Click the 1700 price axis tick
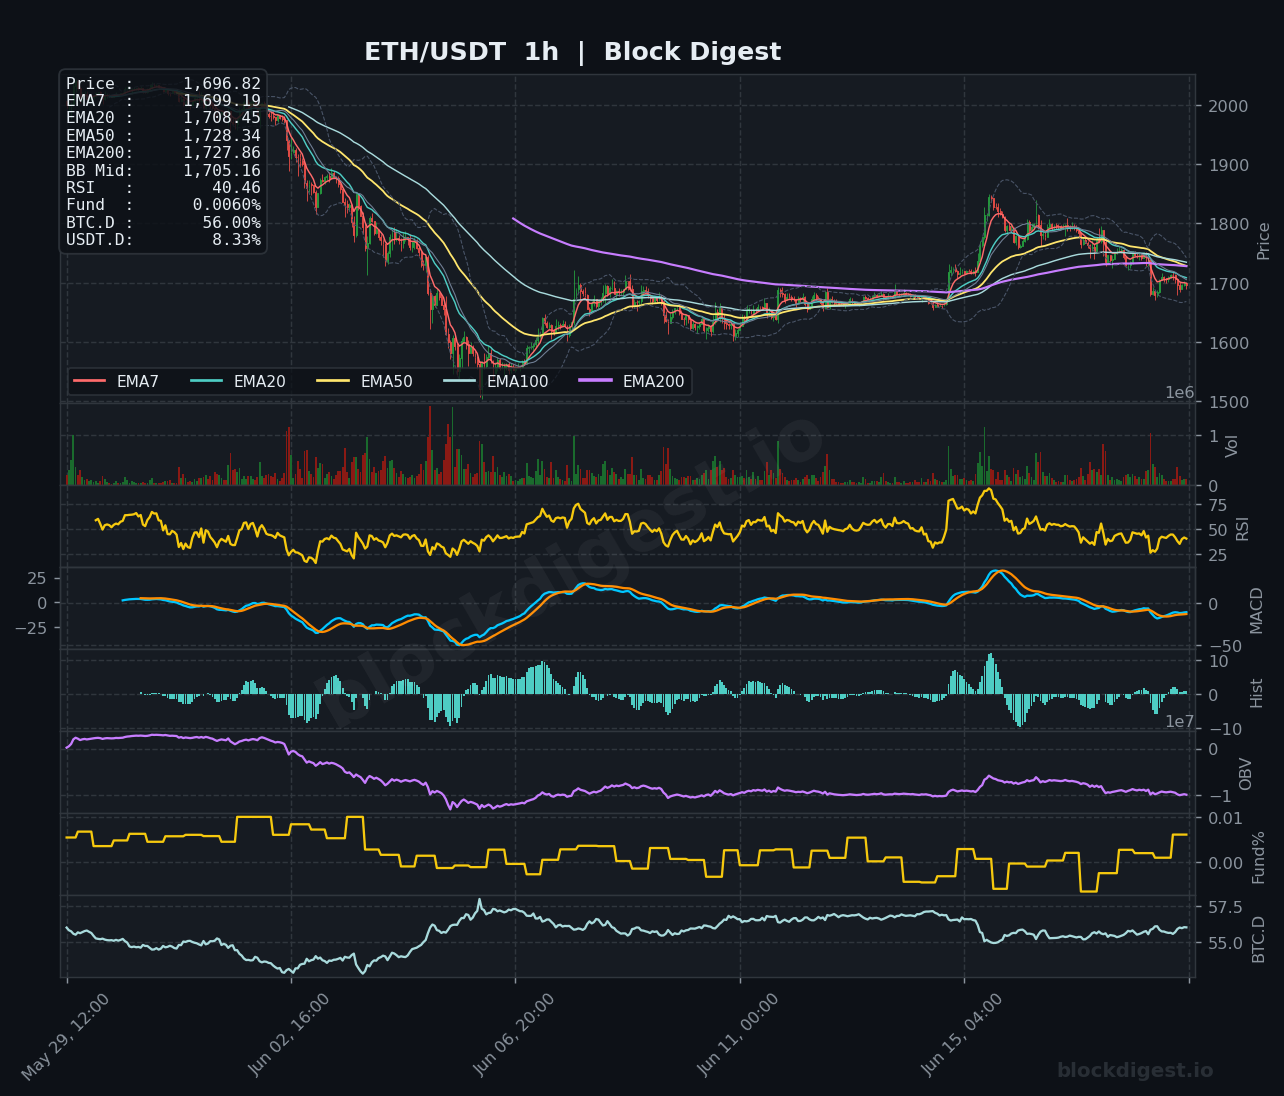This screenshot has width=1284, height=1096. coord(1226,284)
